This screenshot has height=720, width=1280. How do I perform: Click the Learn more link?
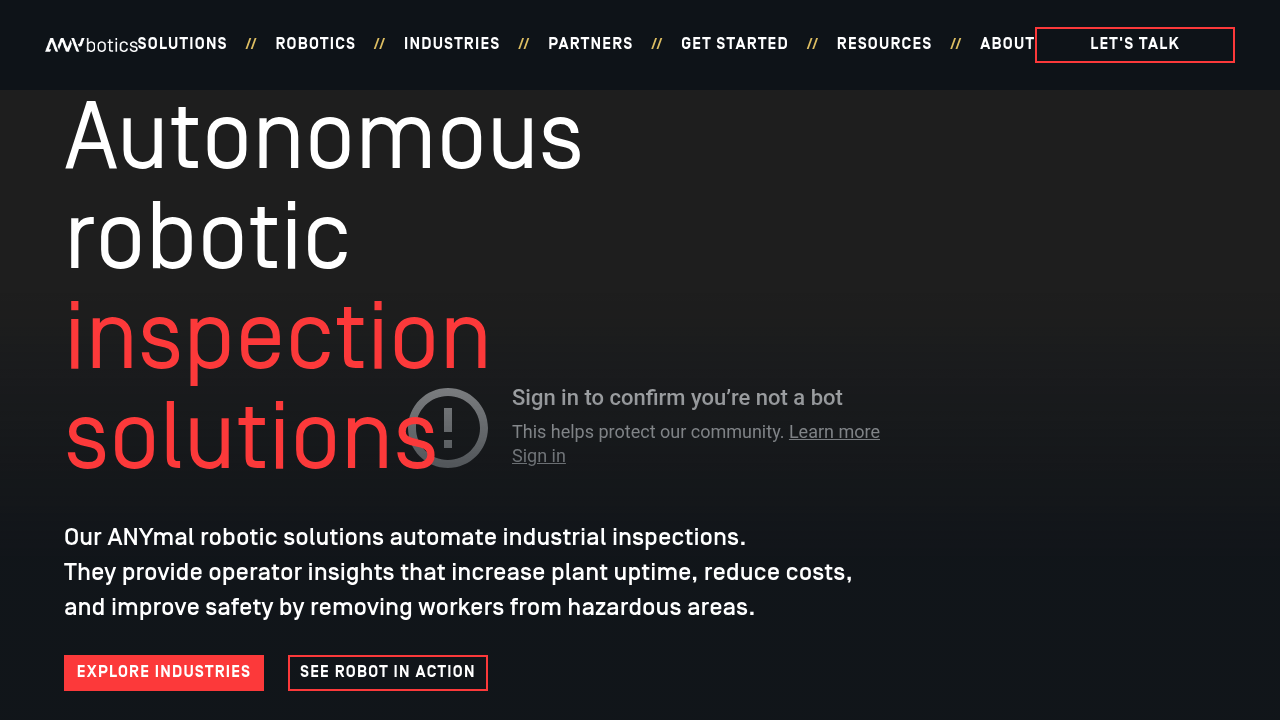pyautogui.click(x=834, y=432)
